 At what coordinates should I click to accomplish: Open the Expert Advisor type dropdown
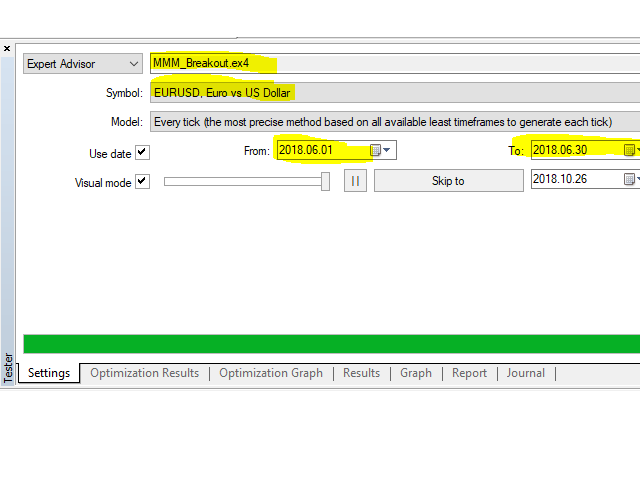(84, 64)
